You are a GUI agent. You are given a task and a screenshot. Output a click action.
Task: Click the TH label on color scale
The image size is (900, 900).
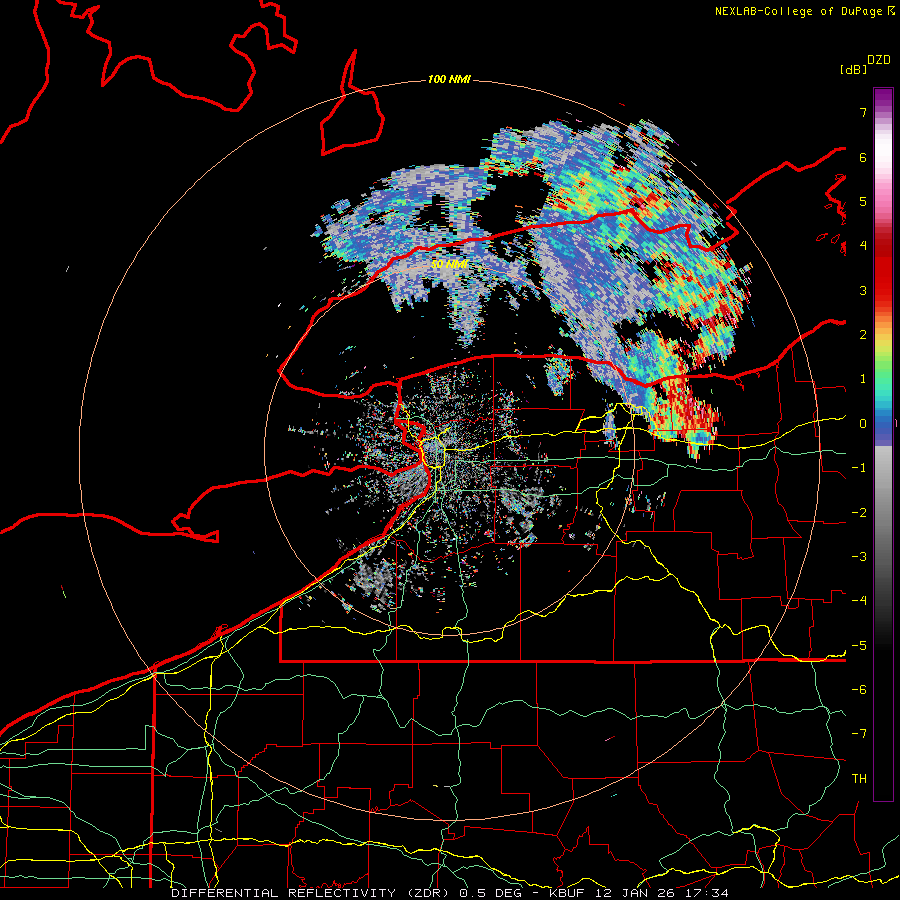point(859,779)
